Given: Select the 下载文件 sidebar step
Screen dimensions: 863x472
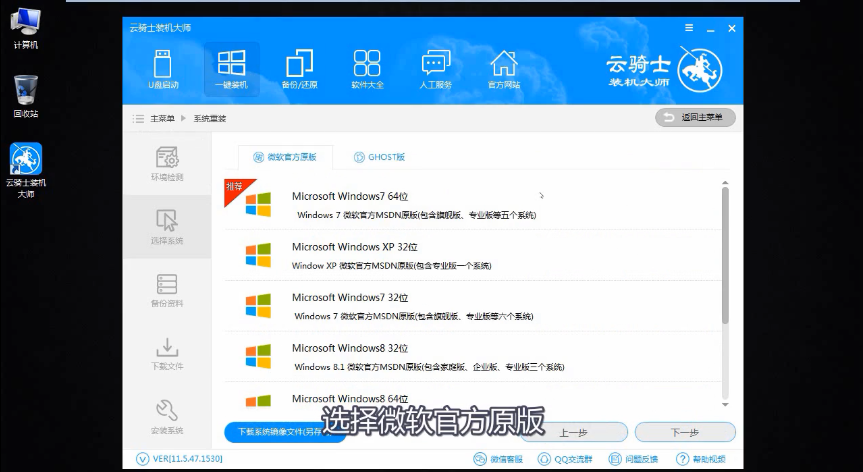Looking at the screenshot, I should (x=167, y=354).
